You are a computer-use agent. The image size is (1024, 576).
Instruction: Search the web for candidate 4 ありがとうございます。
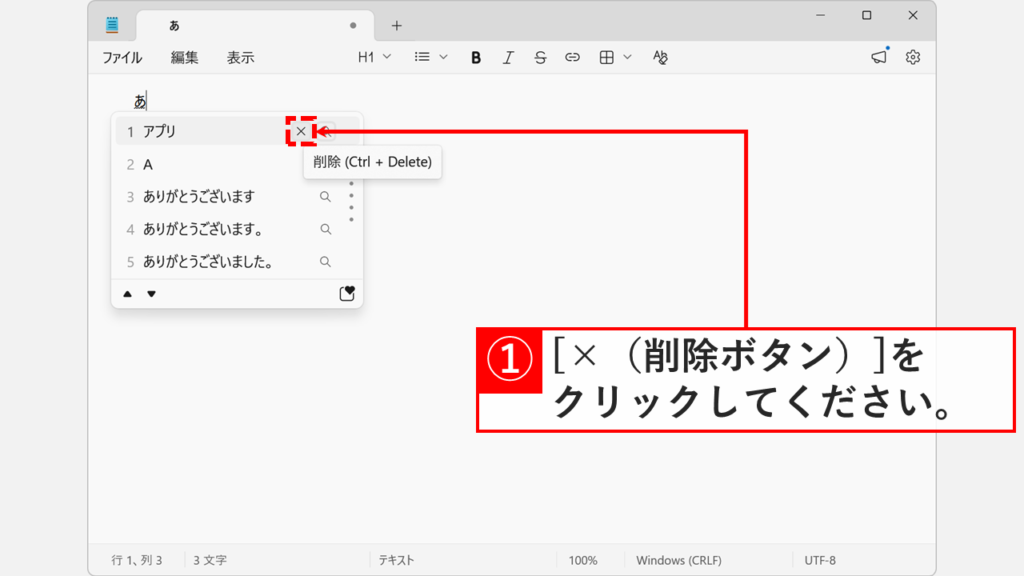[325, 229]
